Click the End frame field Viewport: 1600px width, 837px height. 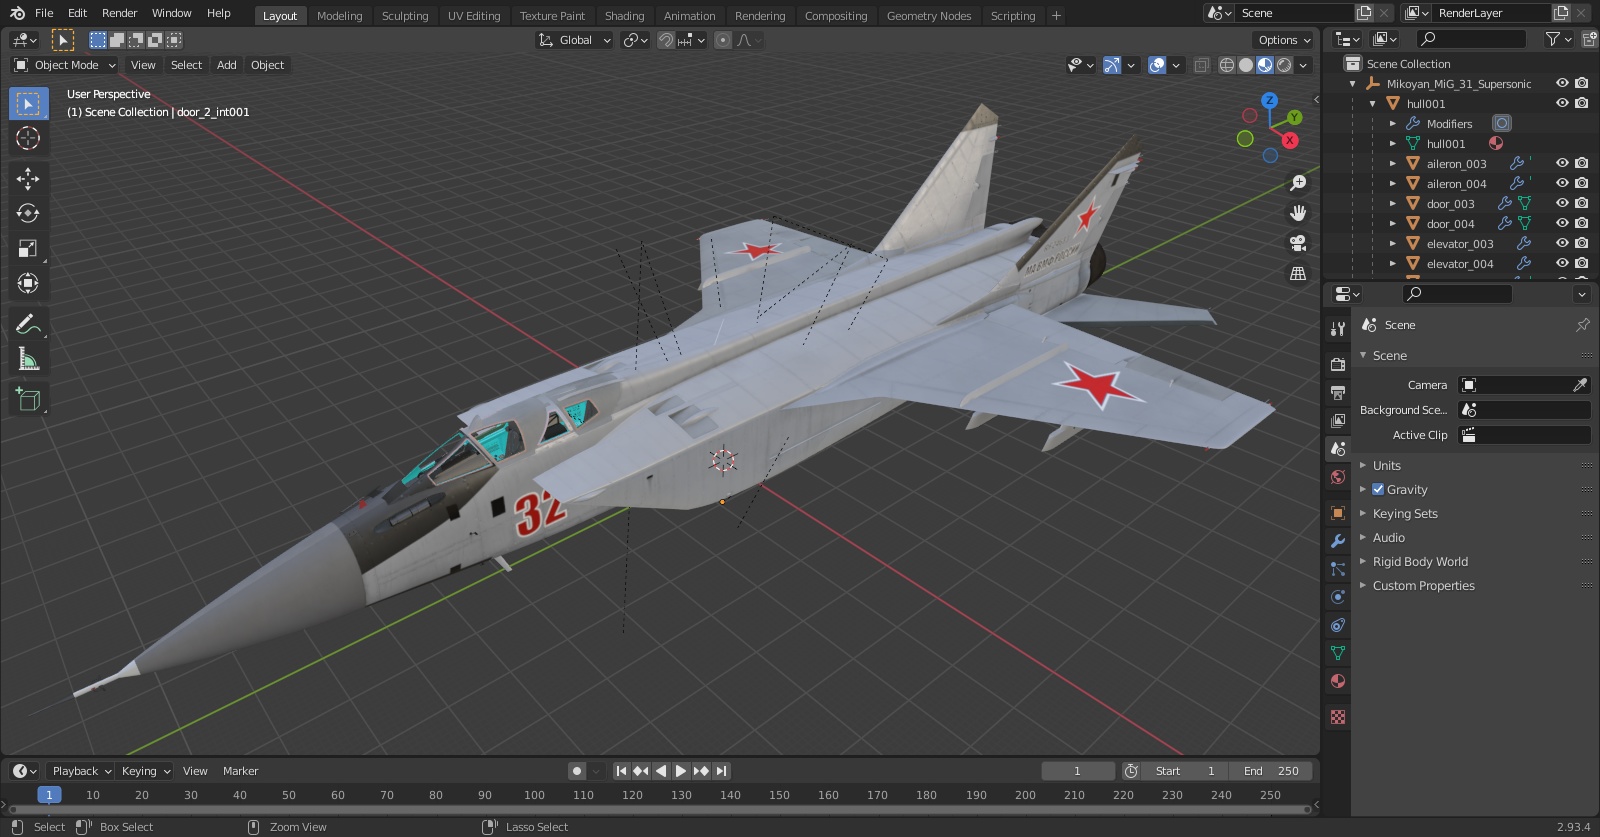point(1270,771)
